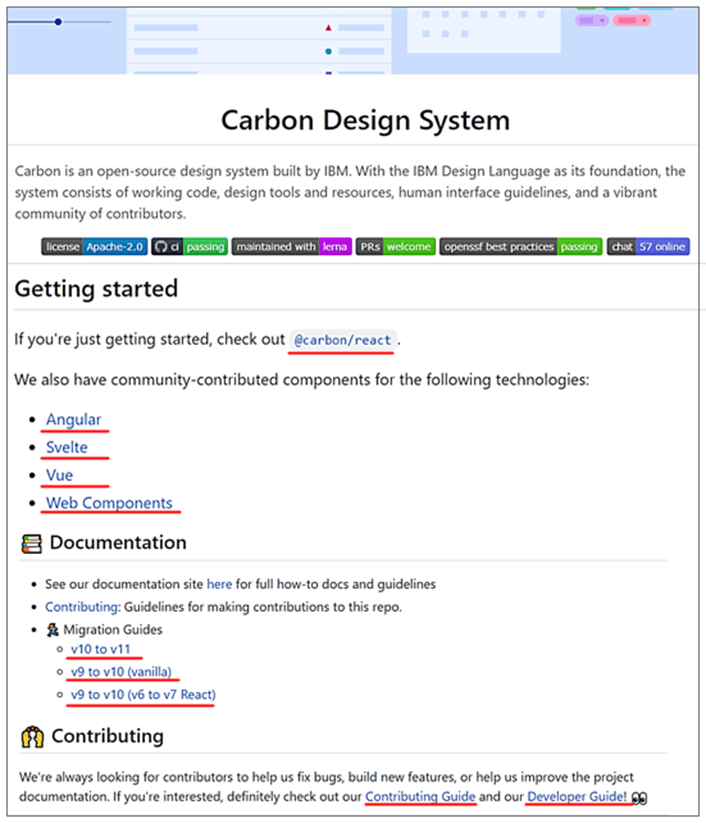The image size is (706, 823).
Task: Click the chat 57 online badge
Action: coord(647,247)
